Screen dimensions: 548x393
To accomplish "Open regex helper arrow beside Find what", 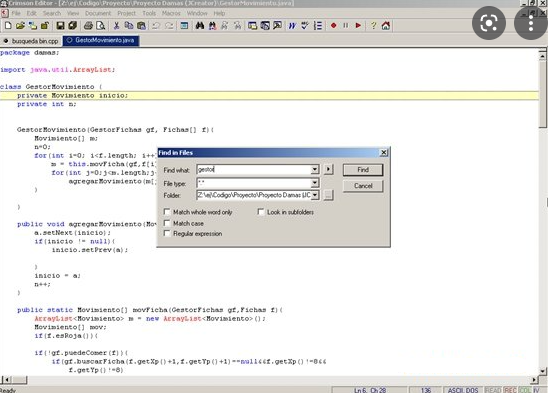I will pyautogui.click(x=328, y=170).
